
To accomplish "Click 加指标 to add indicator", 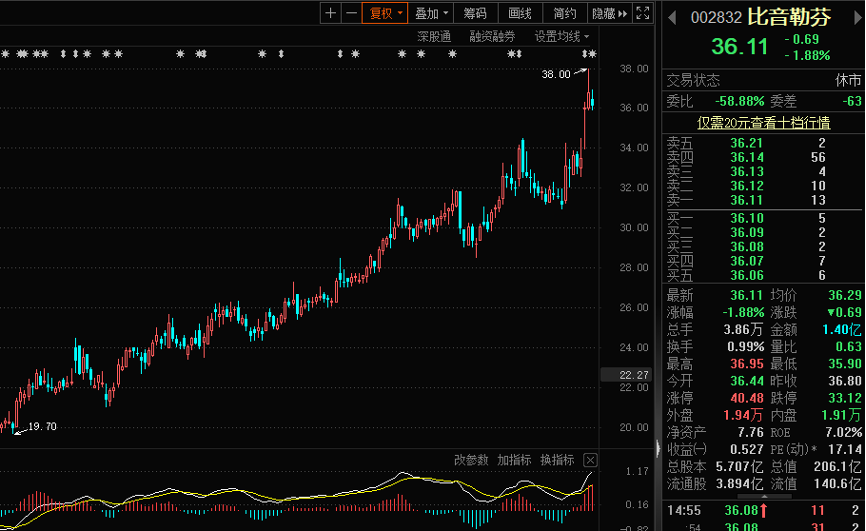I will click(514, 460).
